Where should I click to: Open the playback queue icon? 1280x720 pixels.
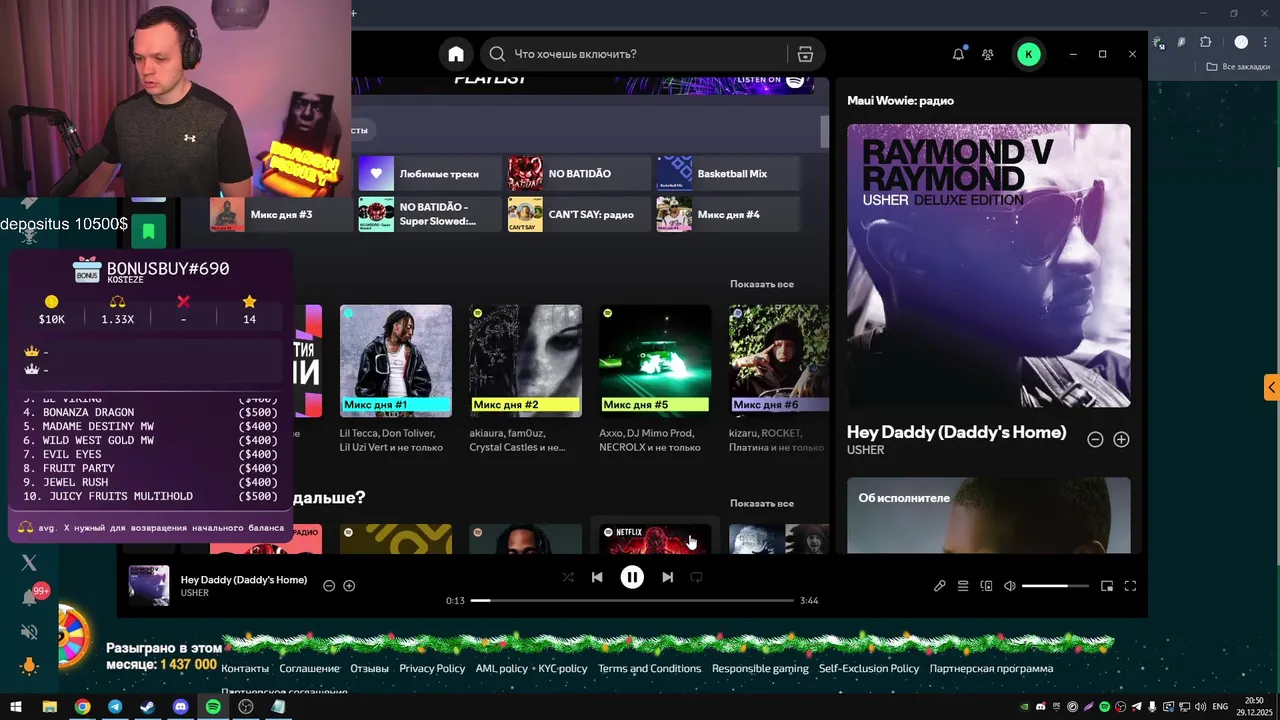point(963,586)
